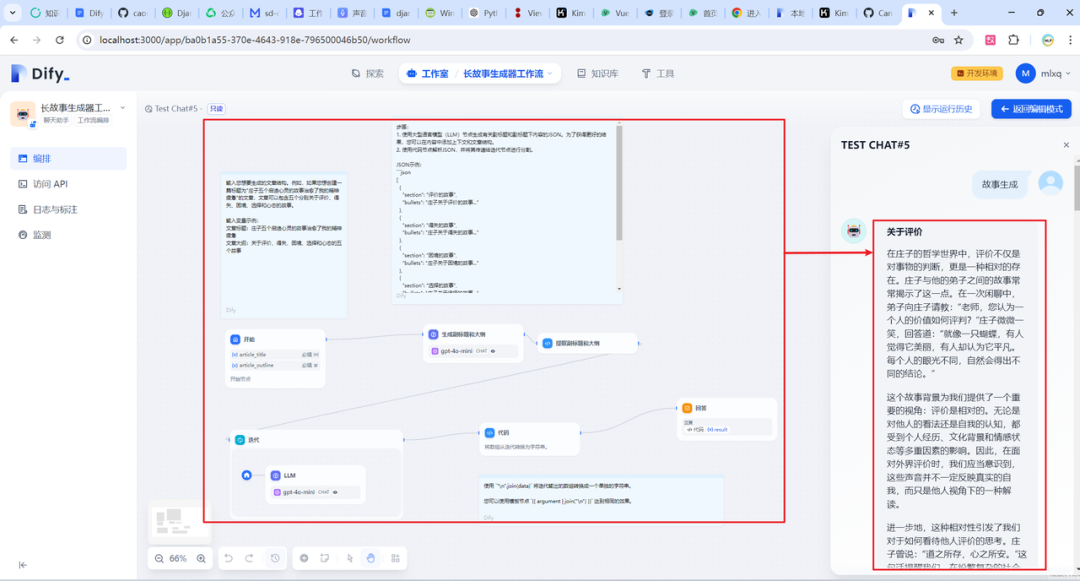Add a new node with plus icon
This screenshot has height=581, width=1080.
(x=304, y=558)
